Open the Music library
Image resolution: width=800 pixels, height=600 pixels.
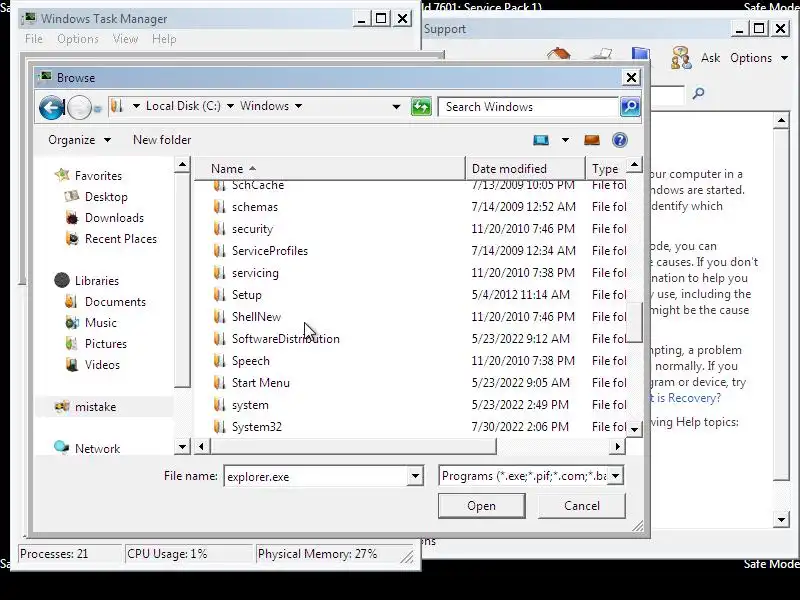101,322
